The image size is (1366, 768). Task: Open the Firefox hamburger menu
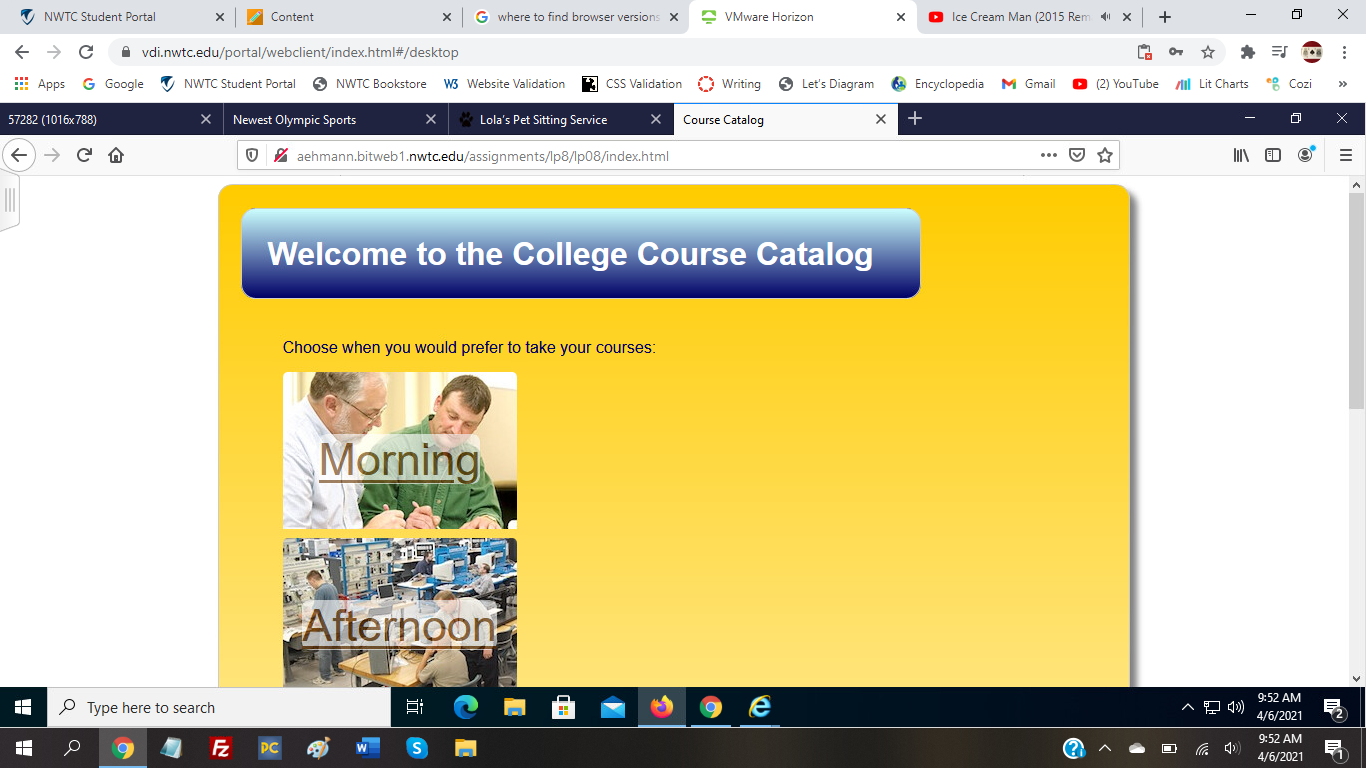click(x=1347, y=155)
